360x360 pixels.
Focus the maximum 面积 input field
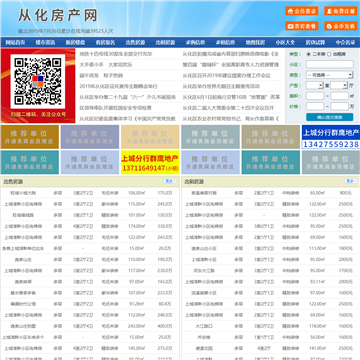[x=340, y=96]
